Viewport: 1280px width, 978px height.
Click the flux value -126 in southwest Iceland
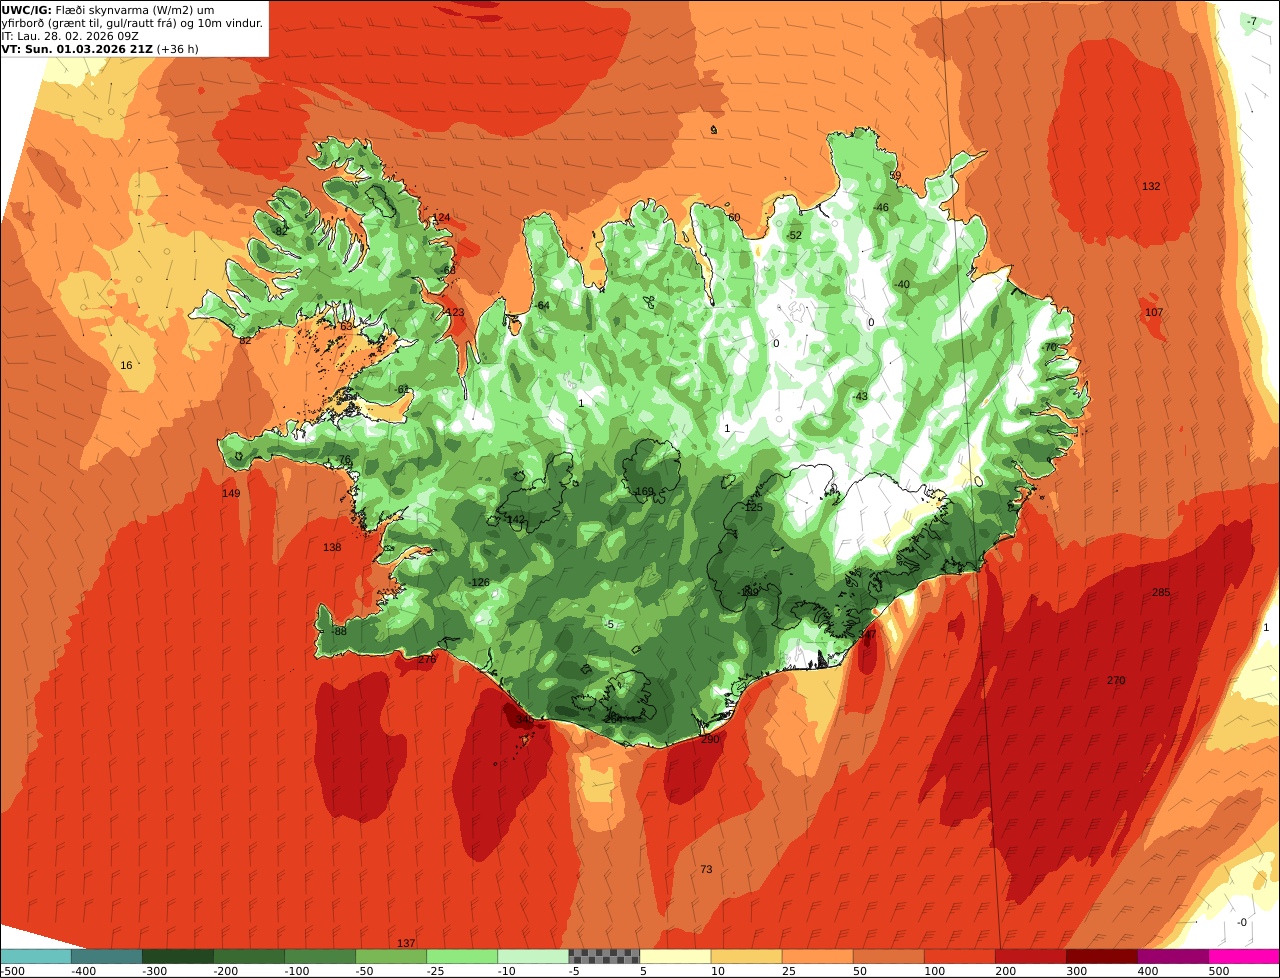coord(479,582)
